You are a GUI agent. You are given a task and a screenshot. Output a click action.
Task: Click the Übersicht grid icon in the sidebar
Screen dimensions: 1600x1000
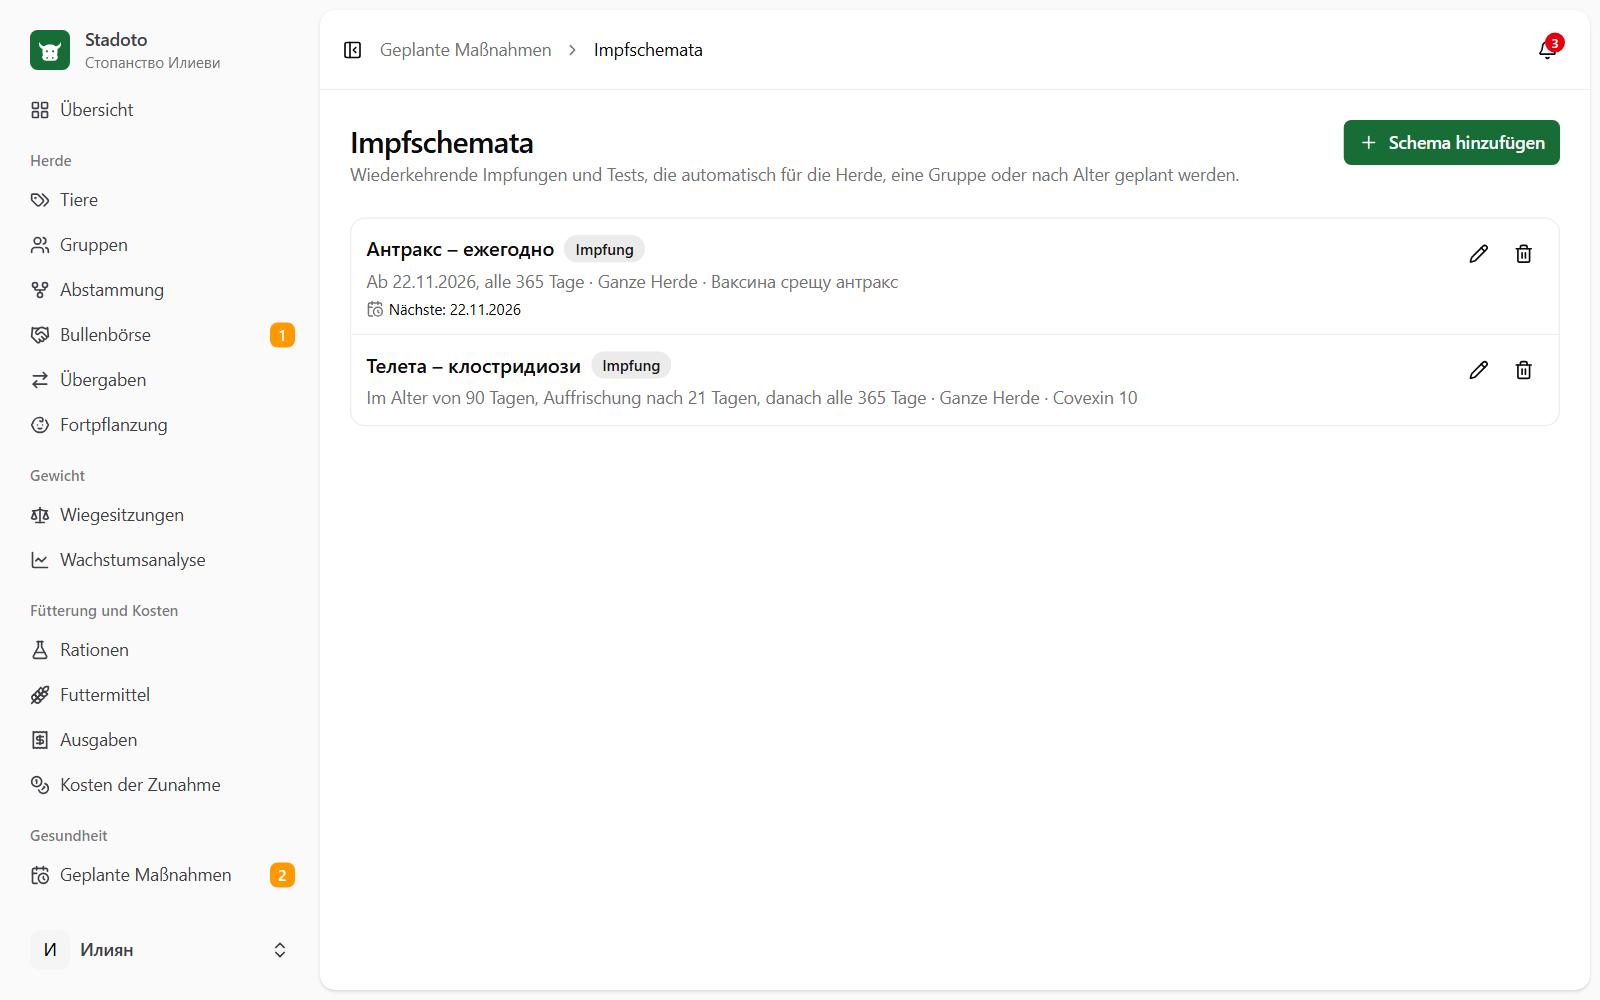click(40, 110)
